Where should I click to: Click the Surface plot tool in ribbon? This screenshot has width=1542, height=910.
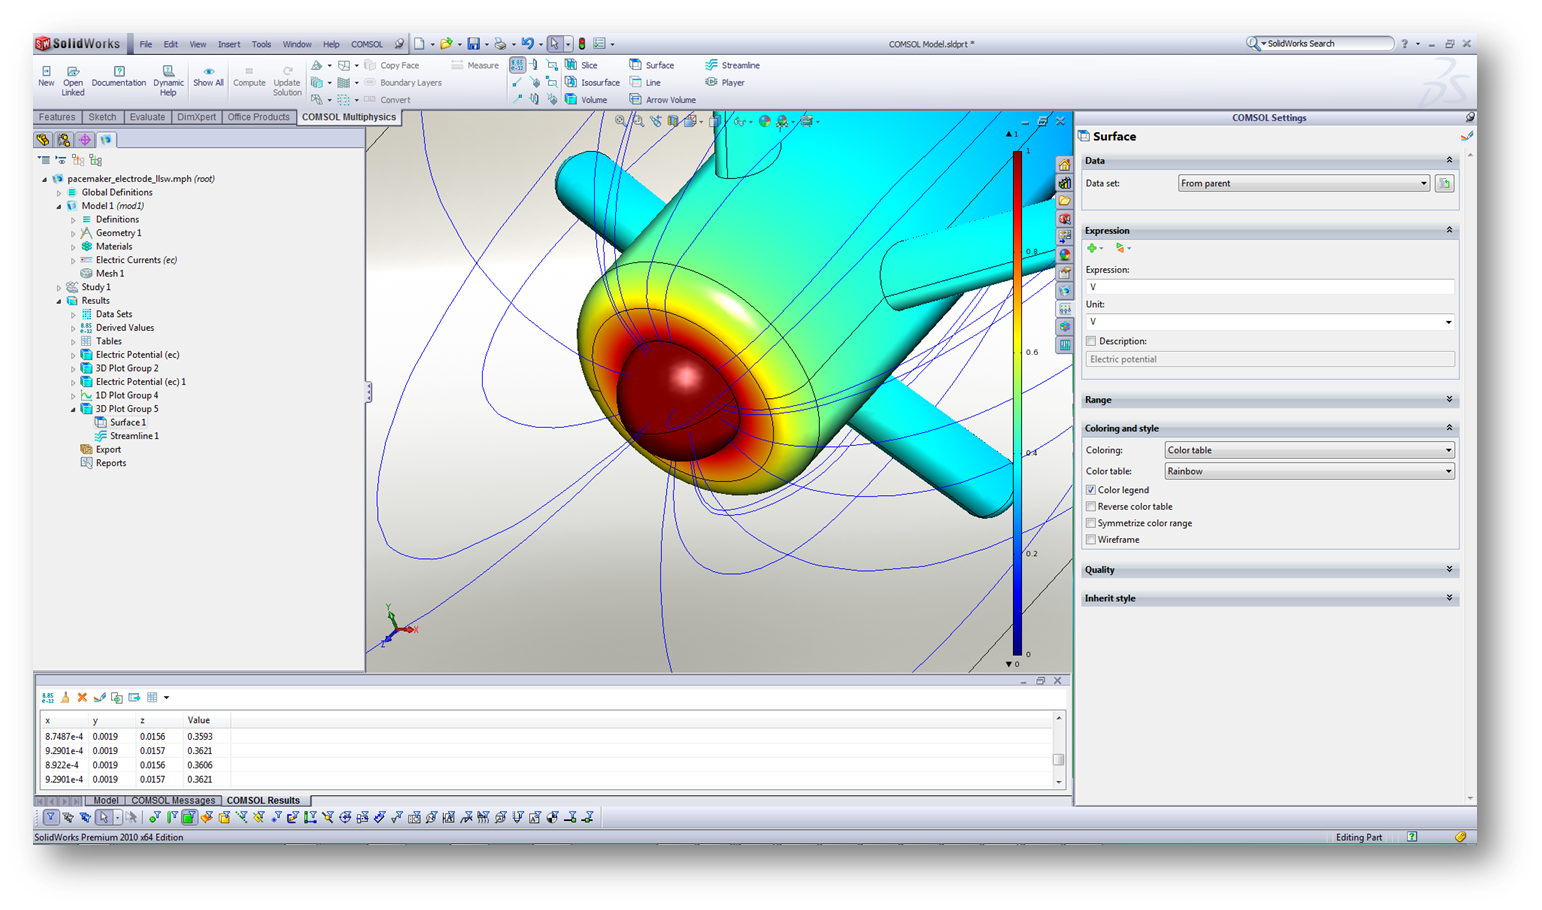651,65
